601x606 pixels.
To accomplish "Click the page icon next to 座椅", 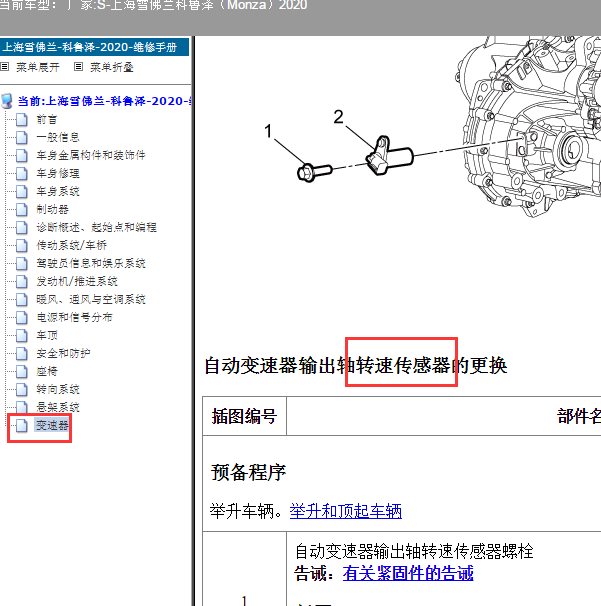I will [22, 371].
